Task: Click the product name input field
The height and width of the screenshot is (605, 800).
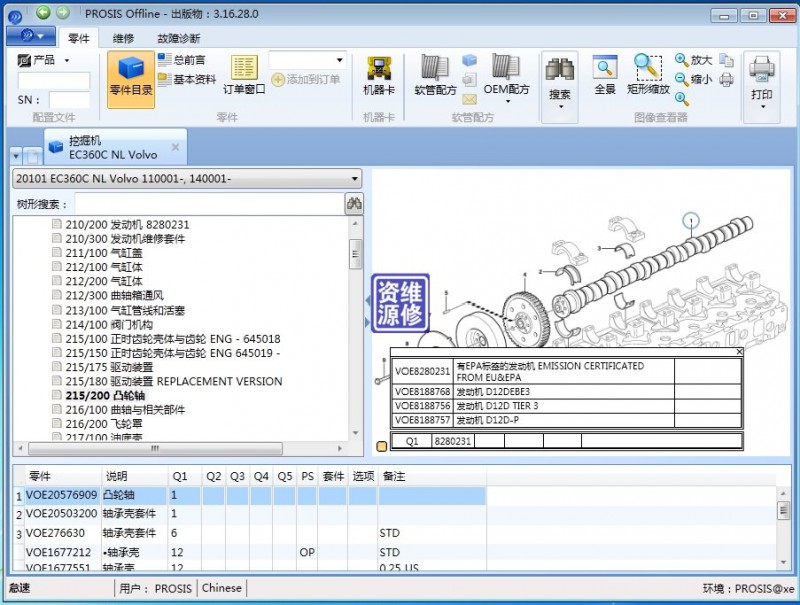Action: coord(54,81)
